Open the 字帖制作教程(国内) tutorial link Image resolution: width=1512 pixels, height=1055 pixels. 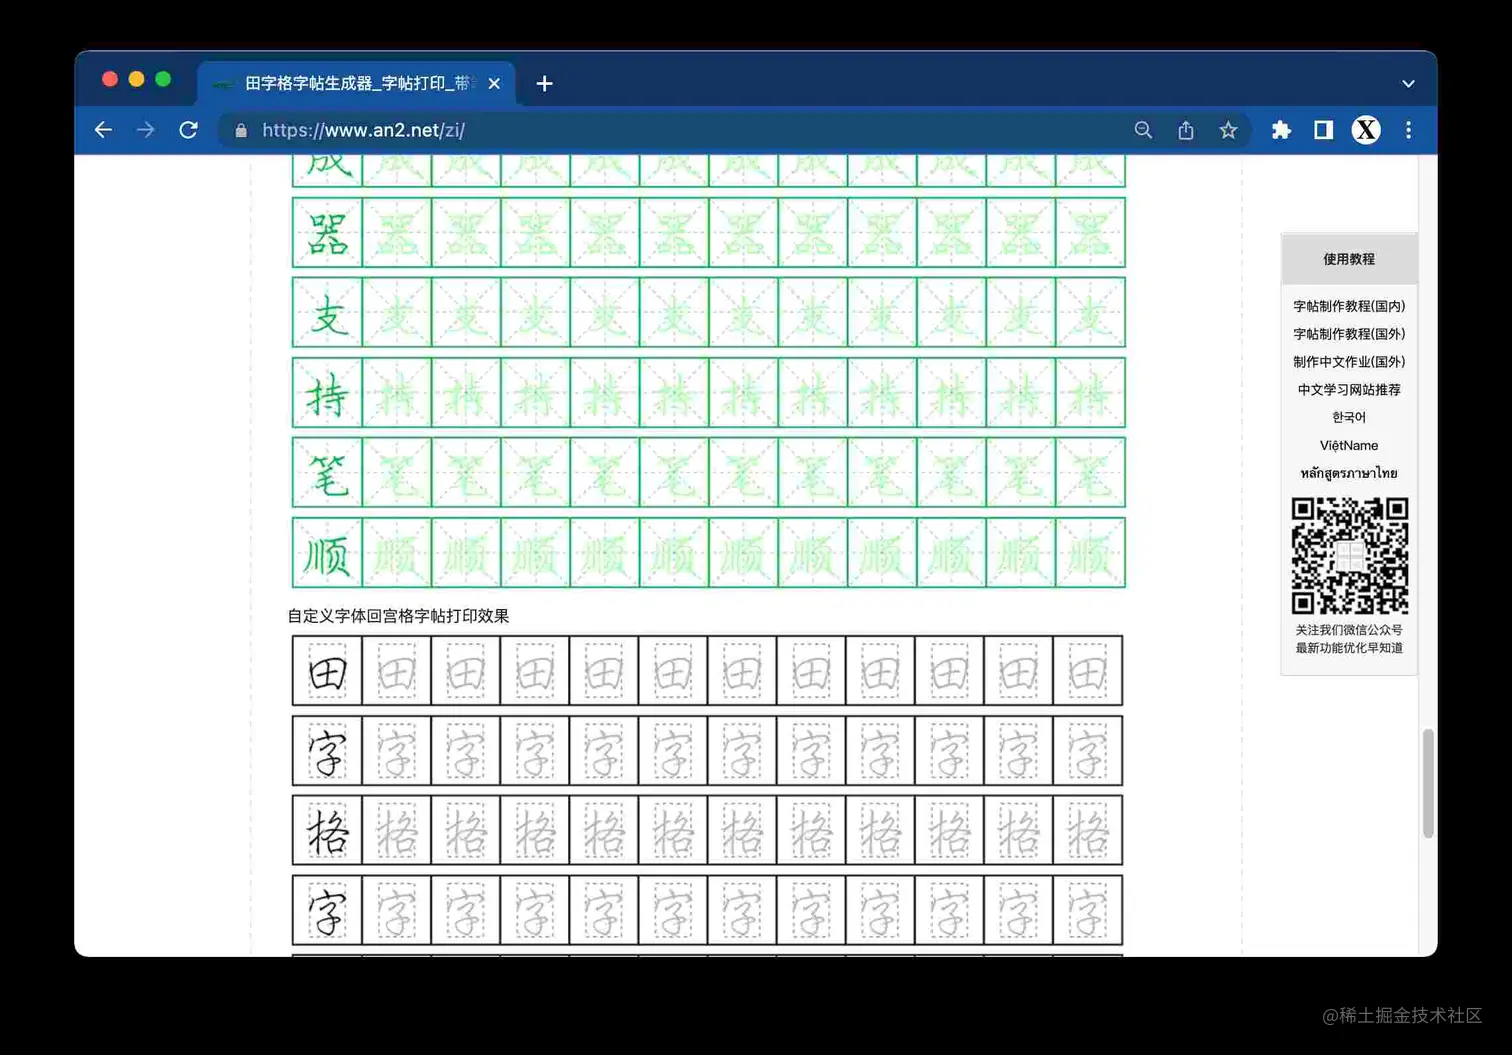(1348, 306)
